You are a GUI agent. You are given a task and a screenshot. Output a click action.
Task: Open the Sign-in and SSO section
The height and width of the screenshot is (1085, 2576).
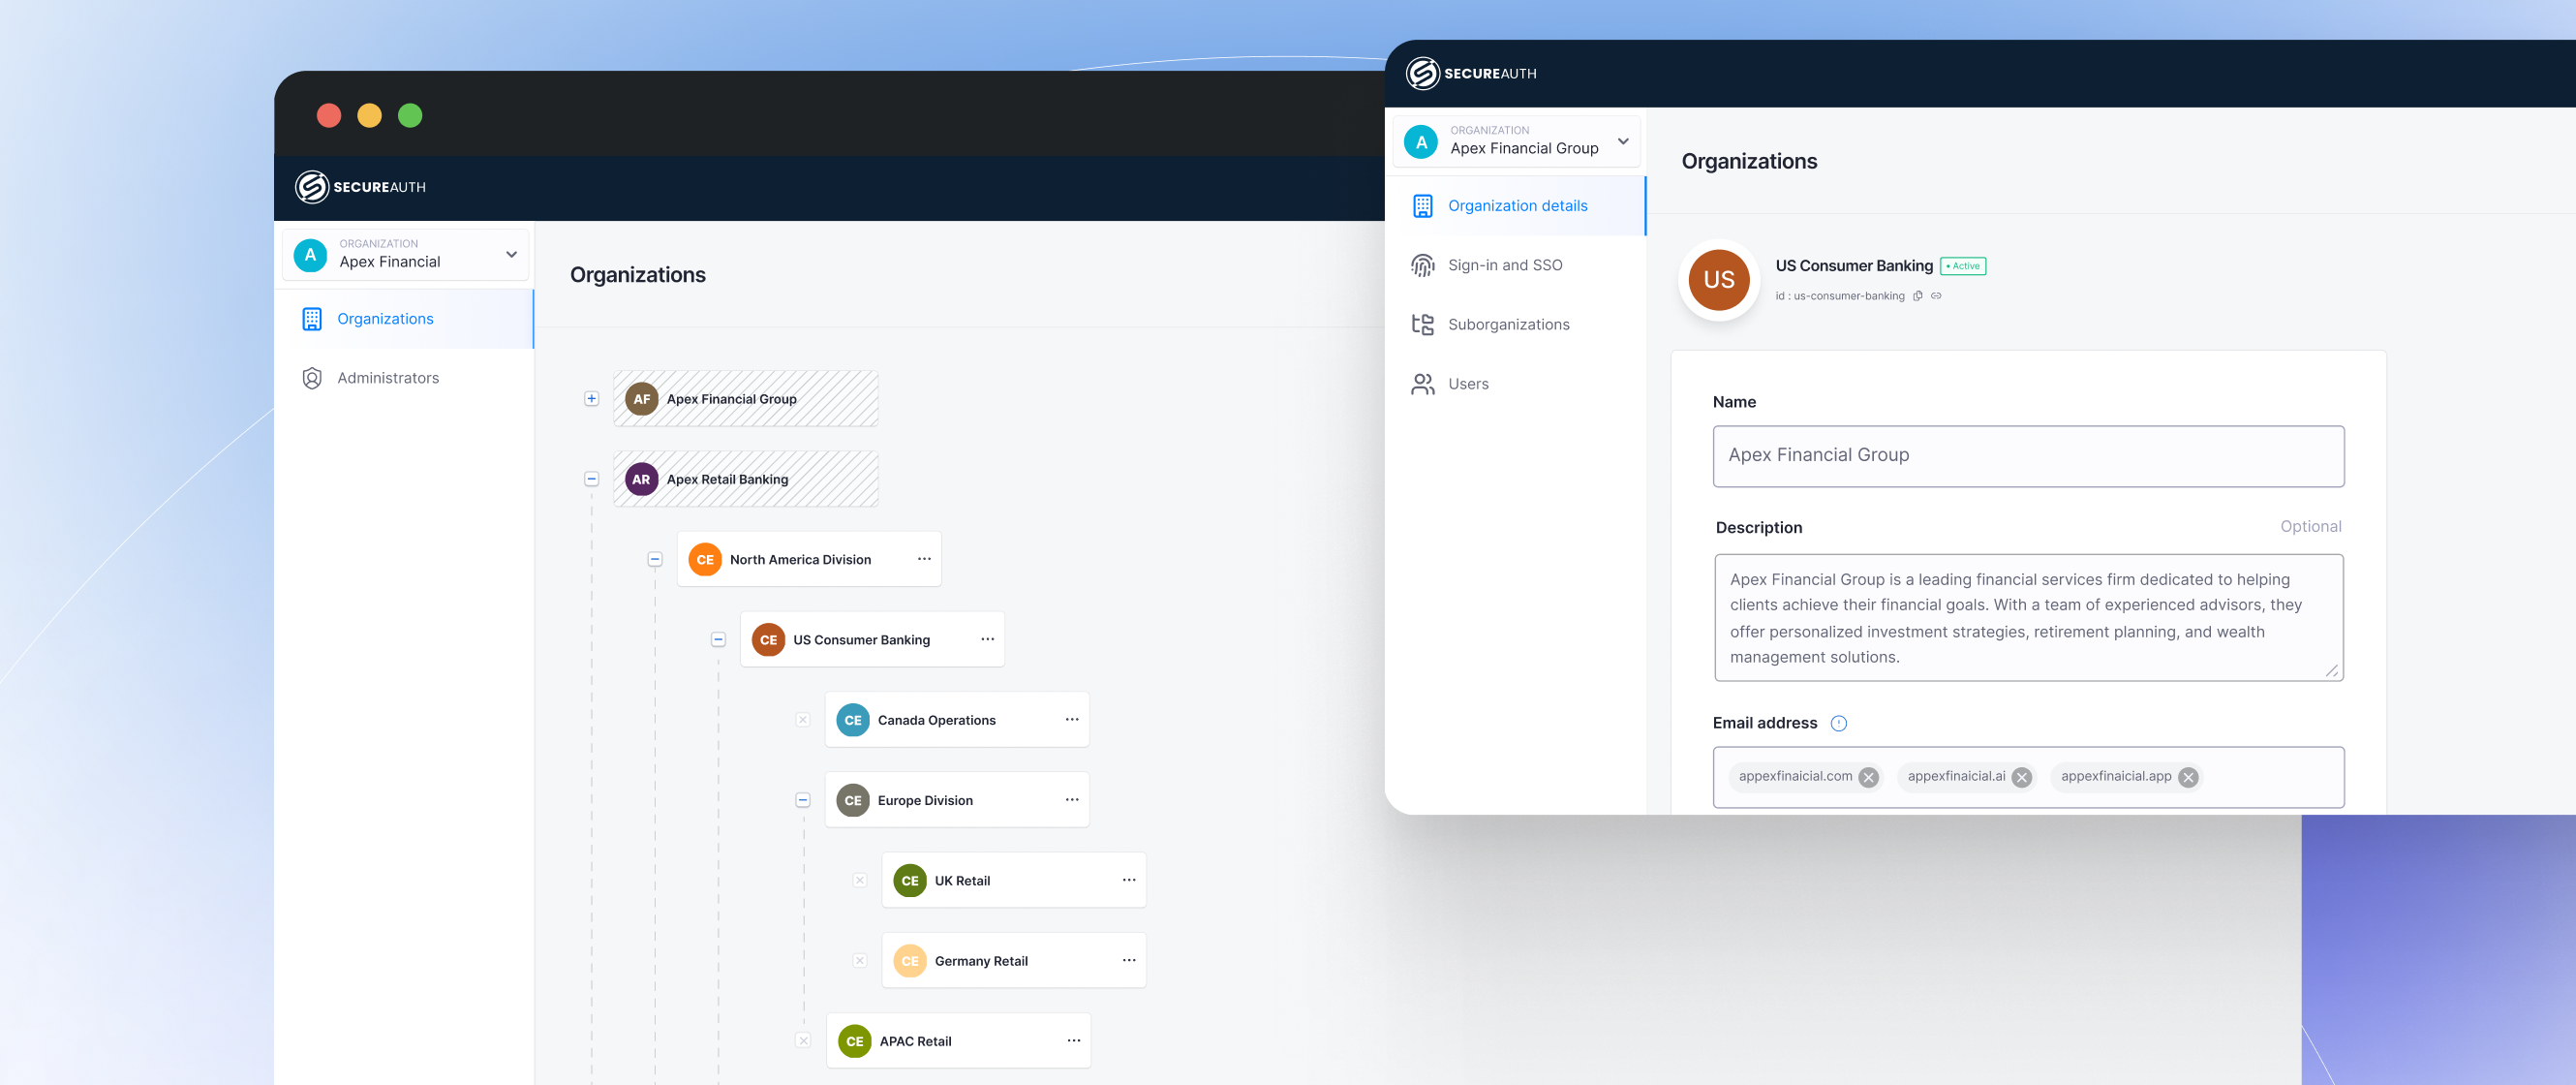[x=1504, y=265]
